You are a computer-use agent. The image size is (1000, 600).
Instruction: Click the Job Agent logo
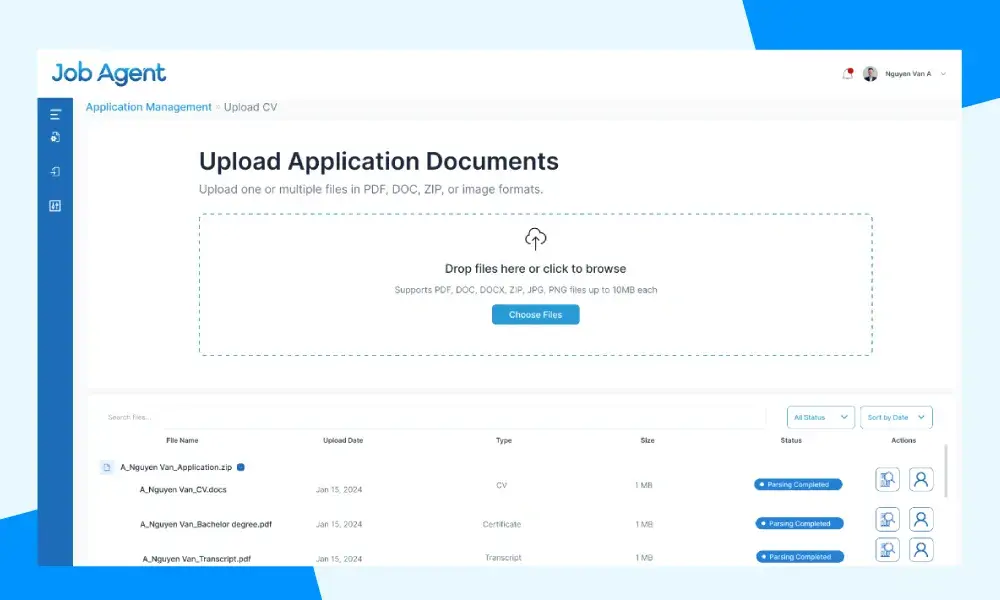point(108,74)
